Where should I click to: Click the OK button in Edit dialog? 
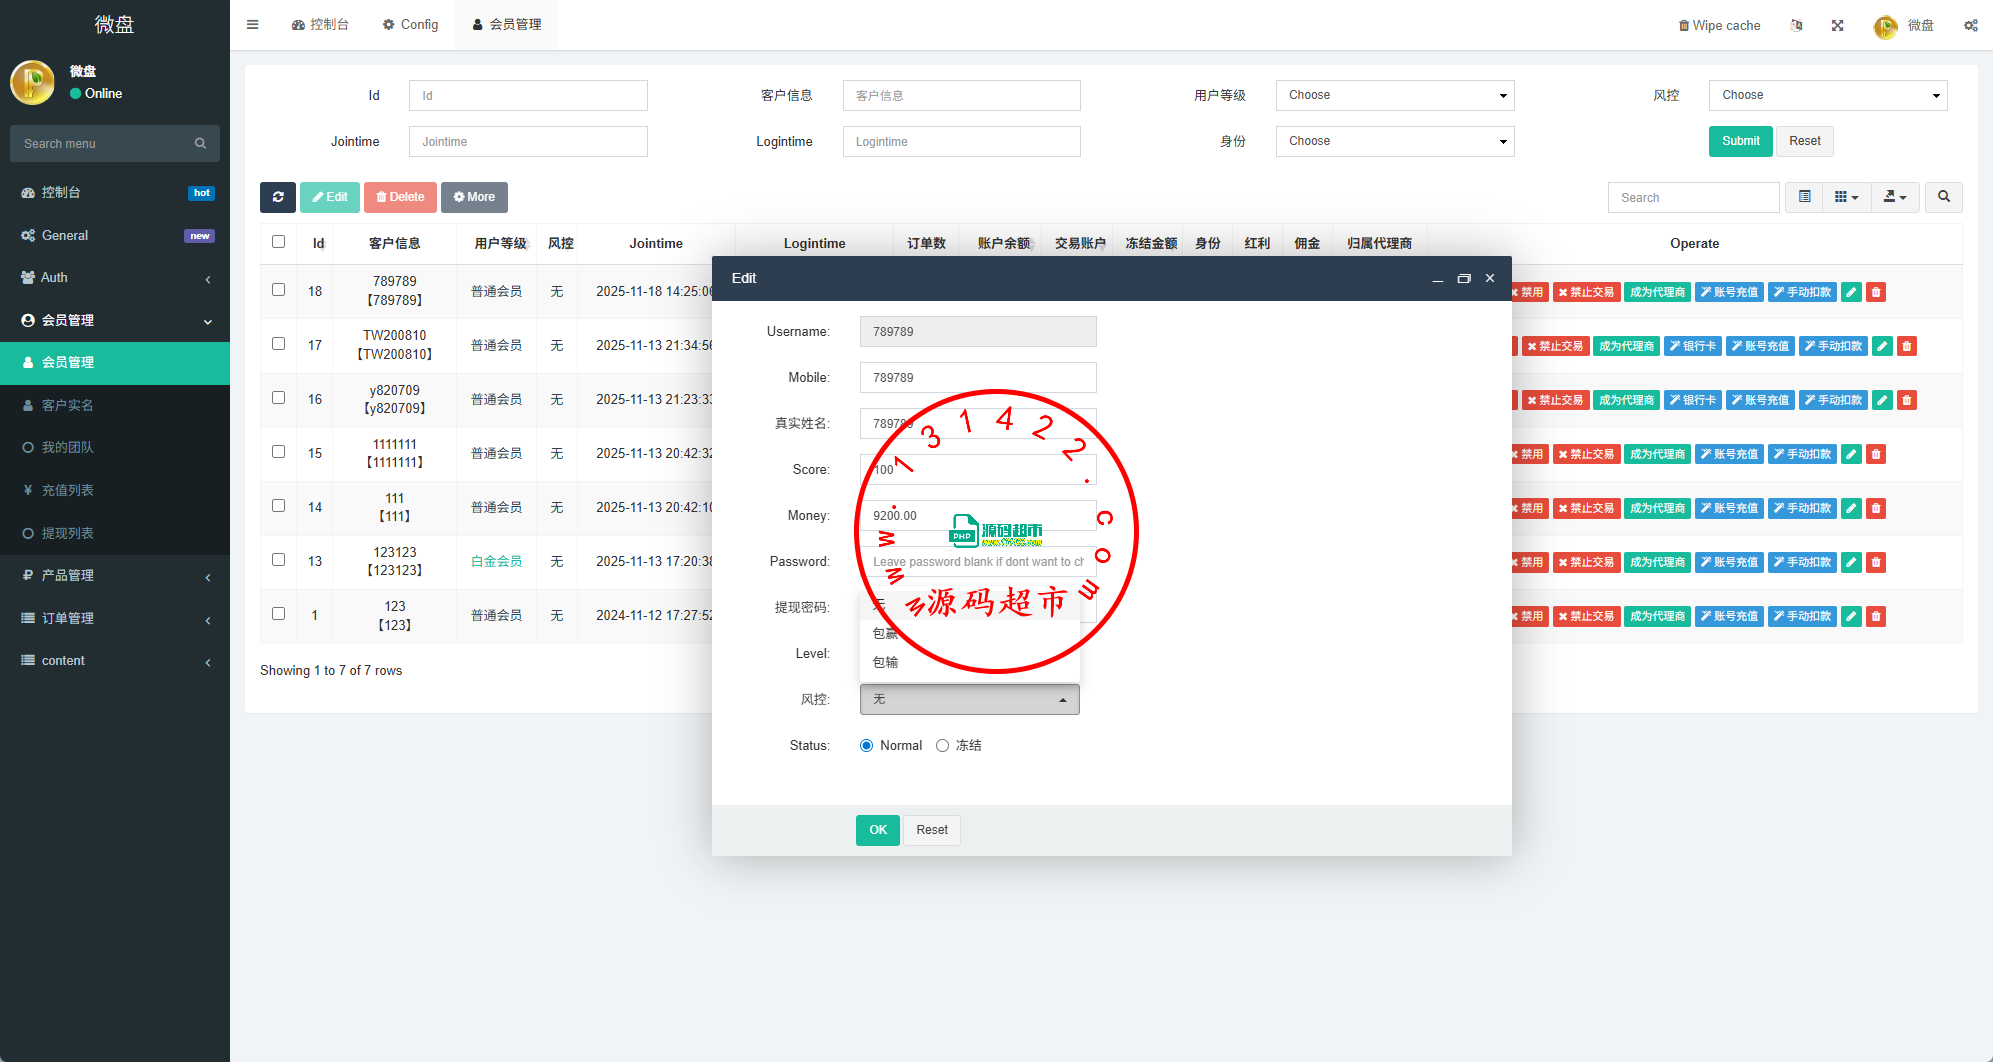tap(877, 830)
